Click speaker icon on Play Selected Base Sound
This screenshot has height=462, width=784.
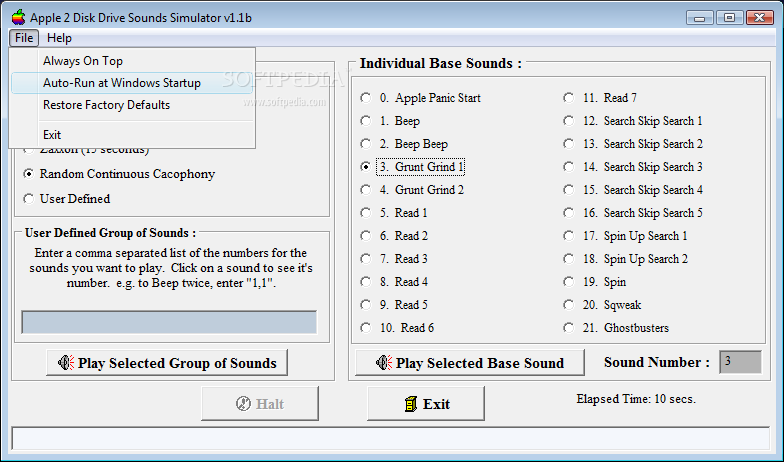(x=384, y=362)
